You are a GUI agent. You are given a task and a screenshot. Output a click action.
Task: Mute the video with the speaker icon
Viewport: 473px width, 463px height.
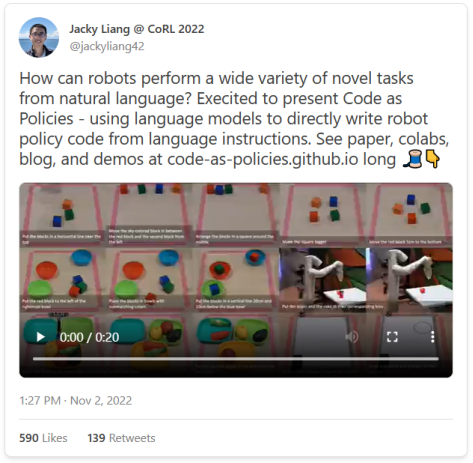[351, 337]
